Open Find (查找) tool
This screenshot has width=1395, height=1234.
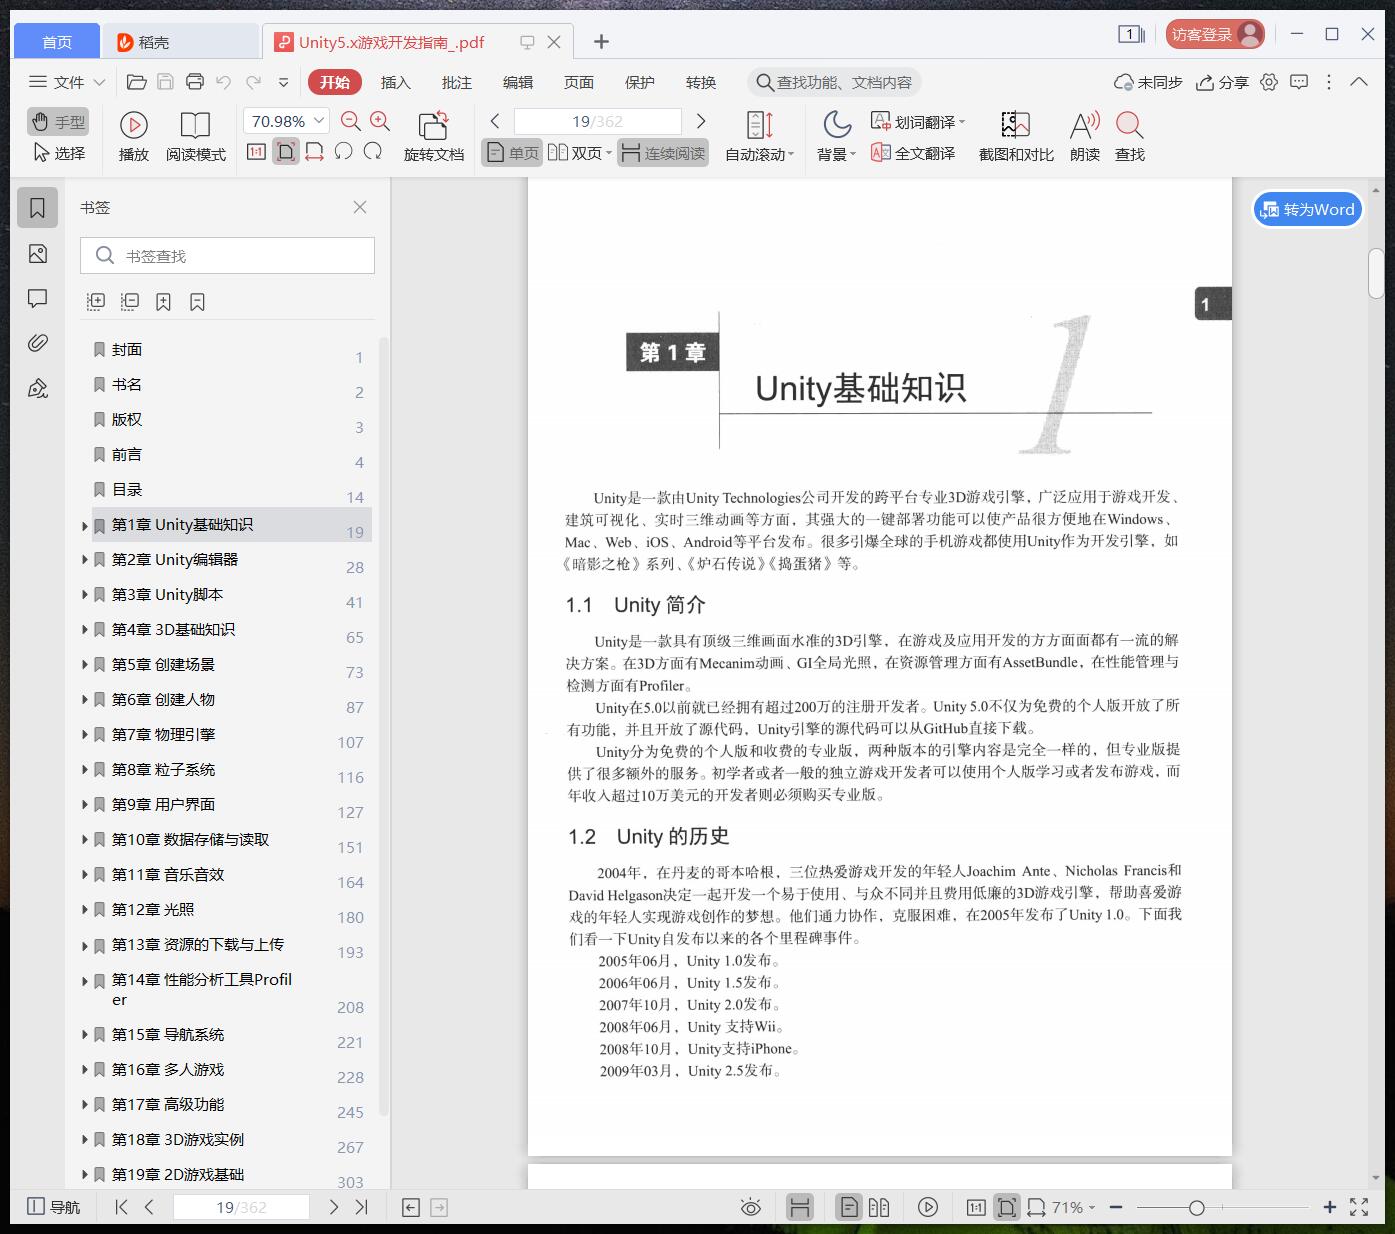tap(1130, 136)
